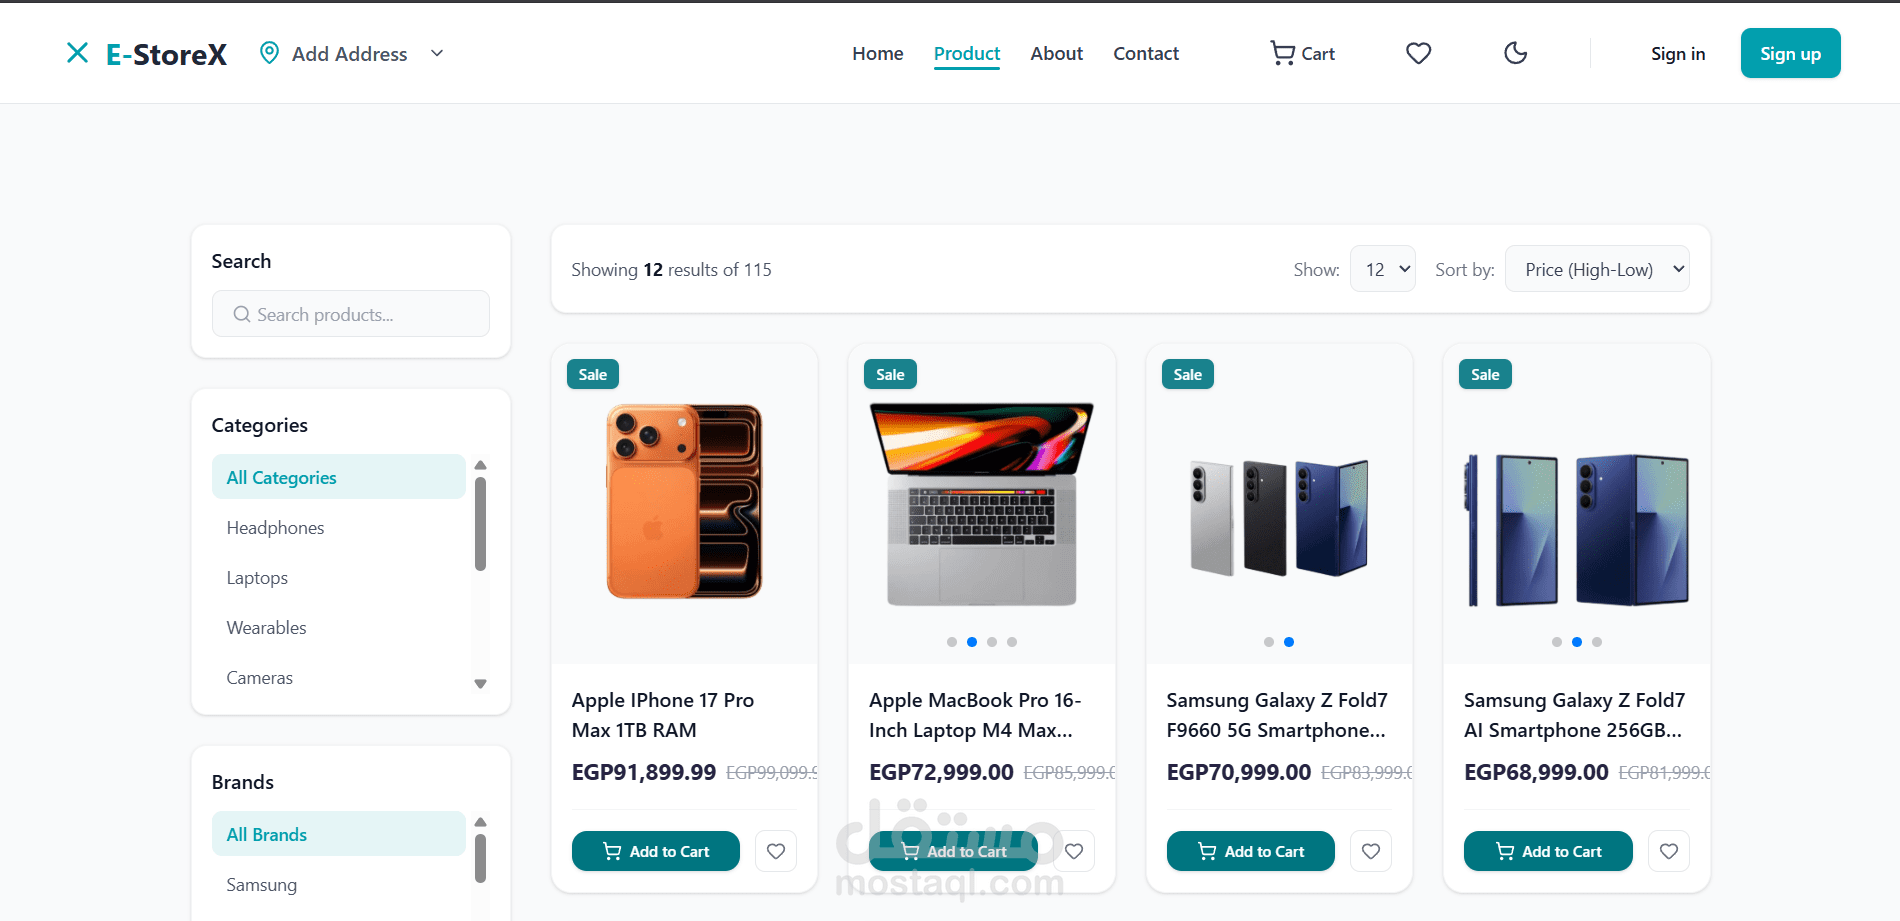This screenshot has width=1900, height=921.
Task: Click the E-StoreX X logo icon
Action: (77, 53)
